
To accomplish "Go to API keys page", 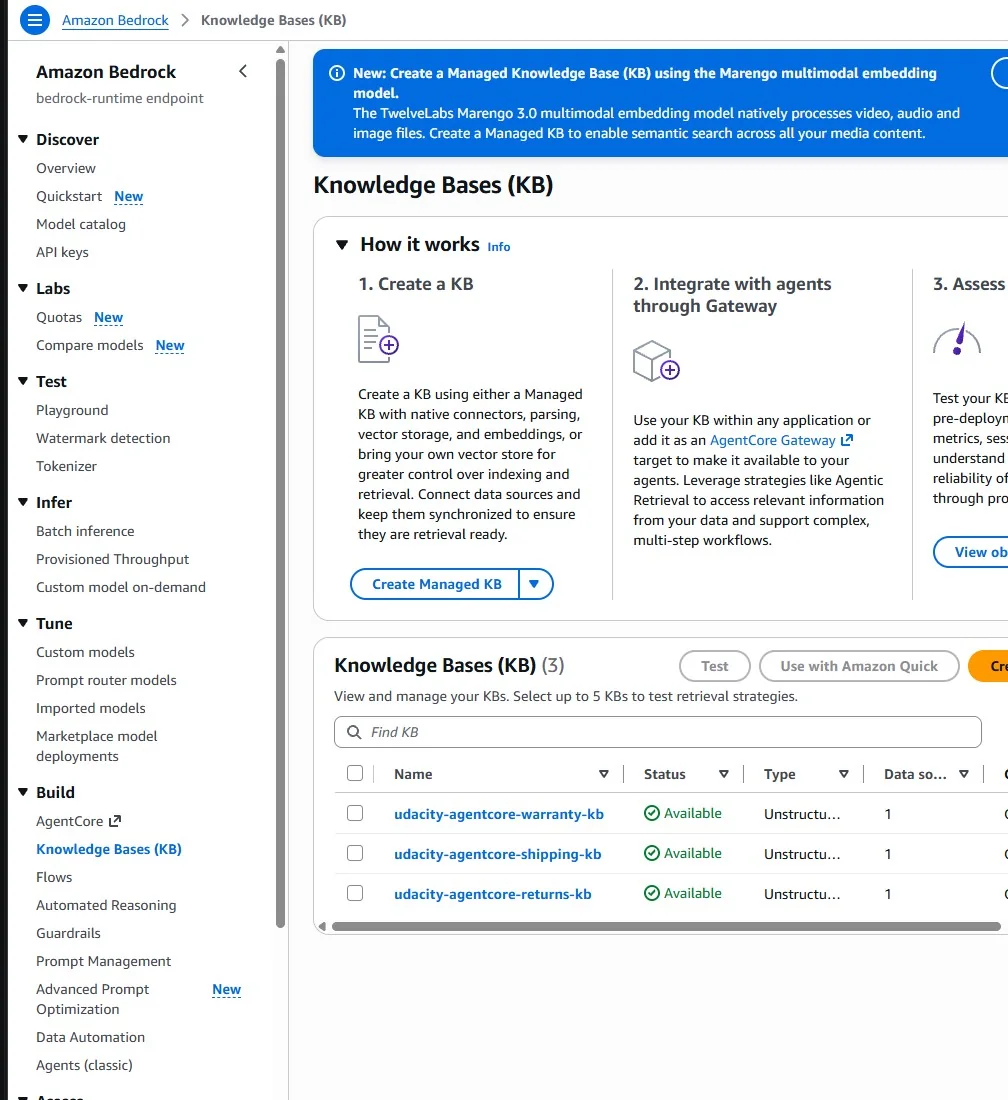I will (x=62, y=253).
